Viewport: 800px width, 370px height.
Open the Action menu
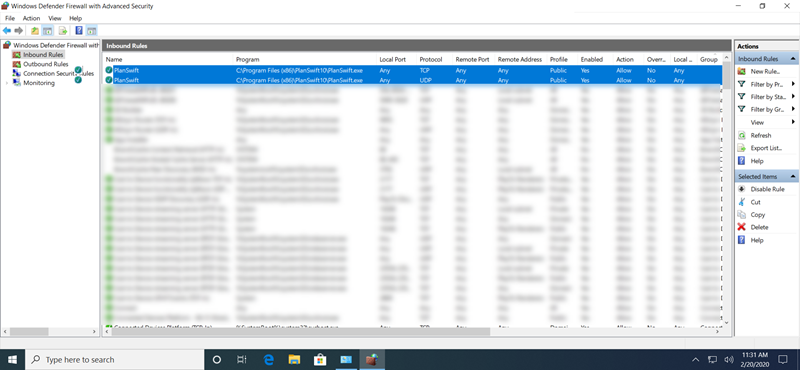point(32,18)
